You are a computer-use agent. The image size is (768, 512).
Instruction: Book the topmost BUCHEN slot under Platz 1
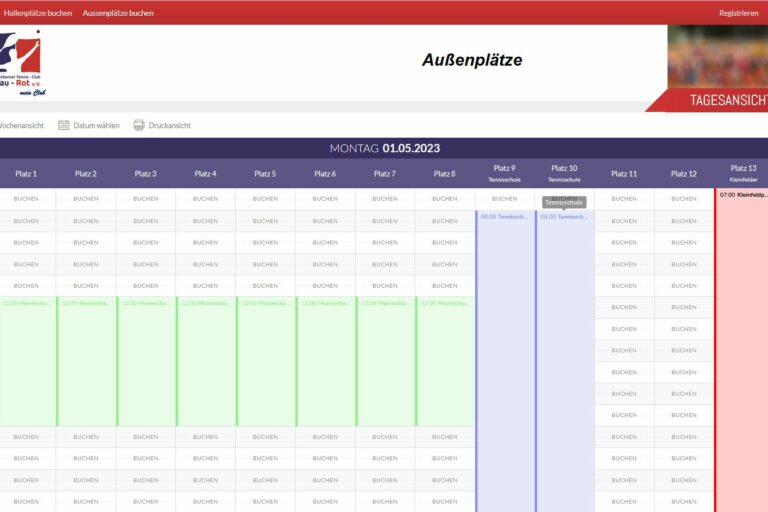point(26,199)
